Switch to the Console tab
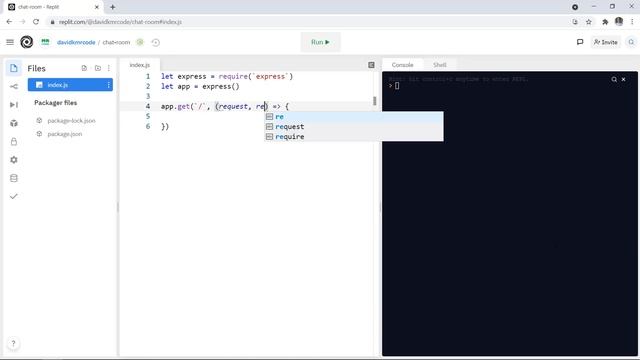The height and width of the screenshot is (360, 640). pos(402,65)
